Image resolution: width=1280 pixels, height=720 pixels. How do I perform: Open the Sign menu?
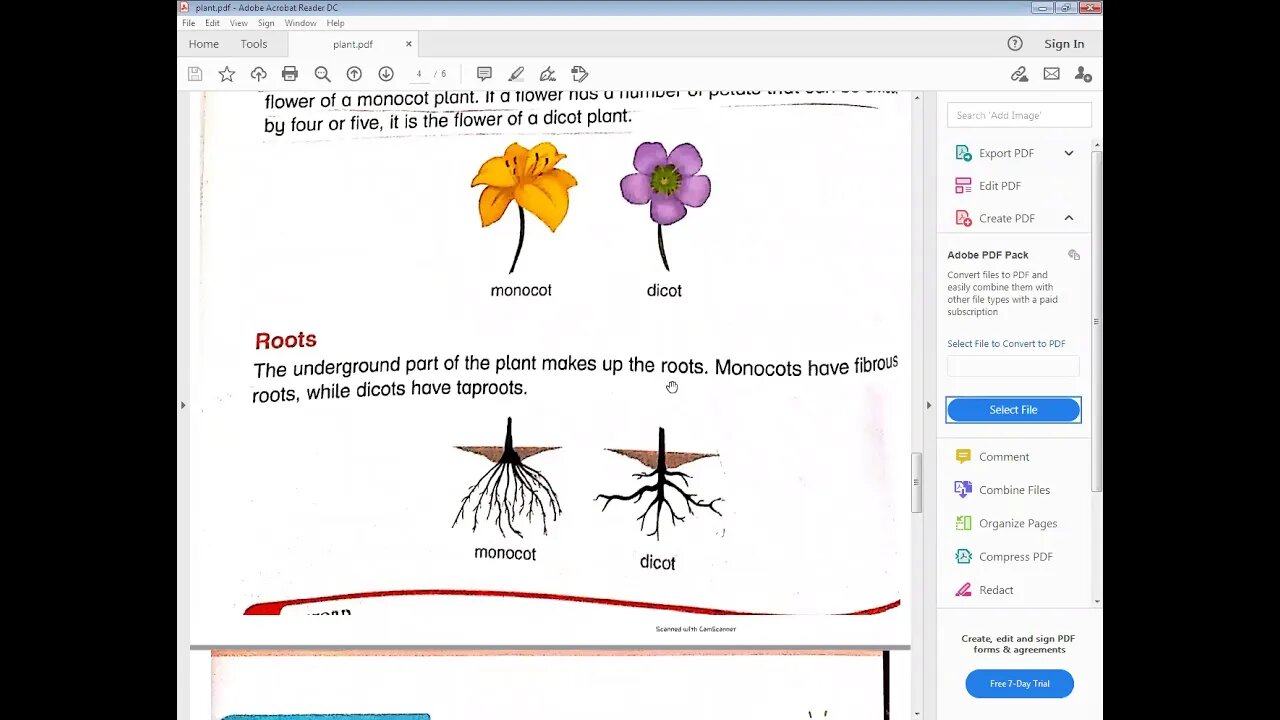[266, 23]
